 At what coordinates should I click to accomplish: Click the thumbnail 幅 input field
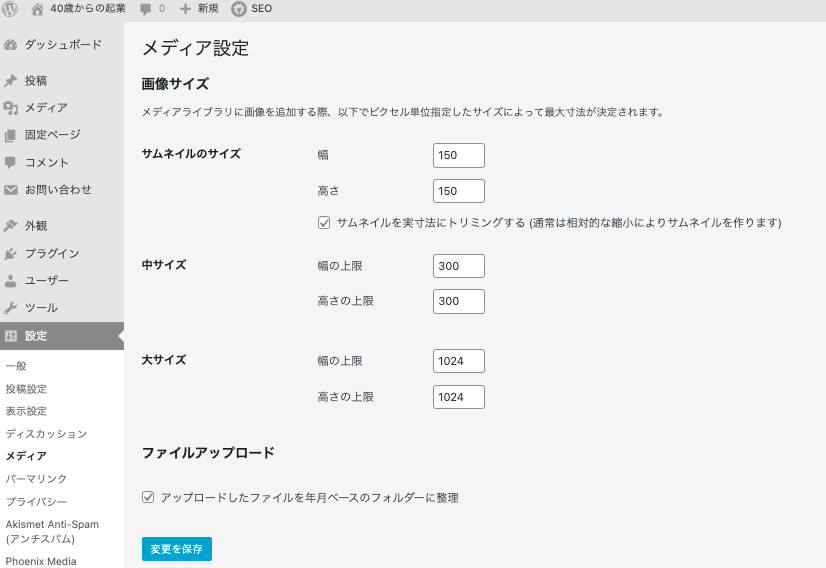(459, 155)
